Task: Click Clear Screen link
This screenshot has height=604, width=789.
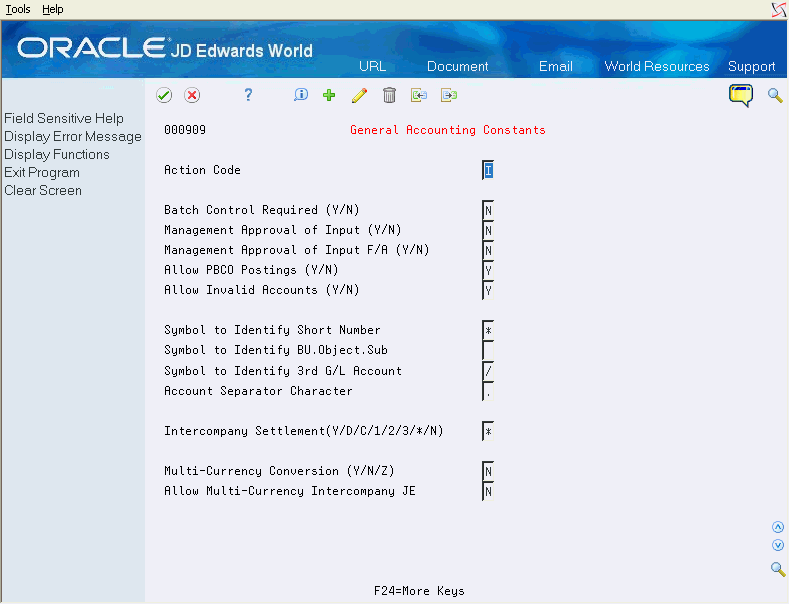Action: [43, 191]
